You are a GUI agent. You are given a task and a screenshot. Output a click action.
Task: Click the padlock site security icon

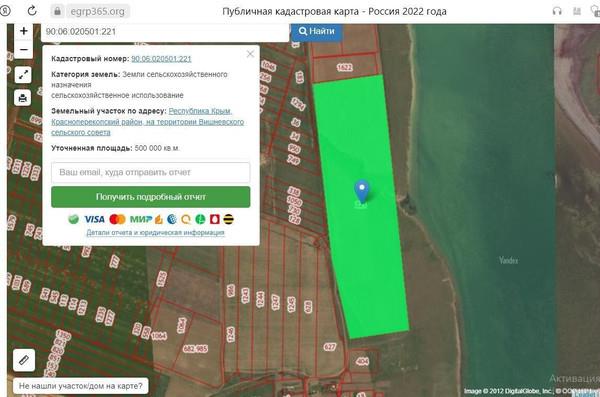pos(57,11)
